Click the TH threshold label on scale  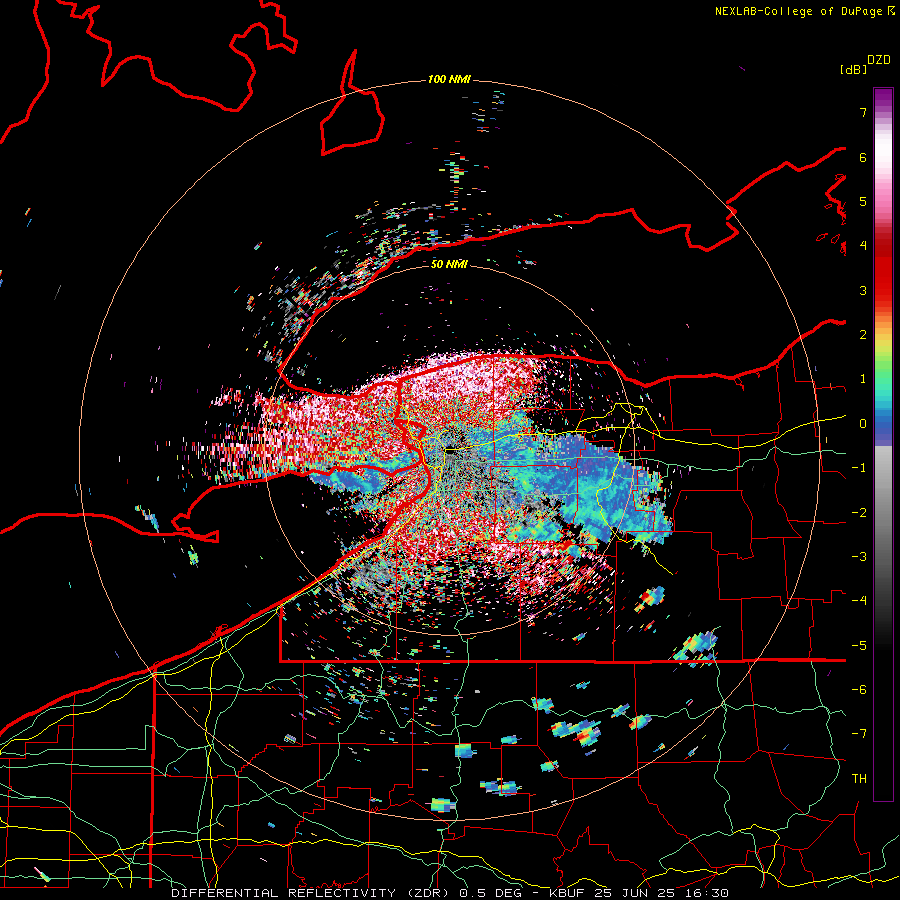click(x=859, y=779)
